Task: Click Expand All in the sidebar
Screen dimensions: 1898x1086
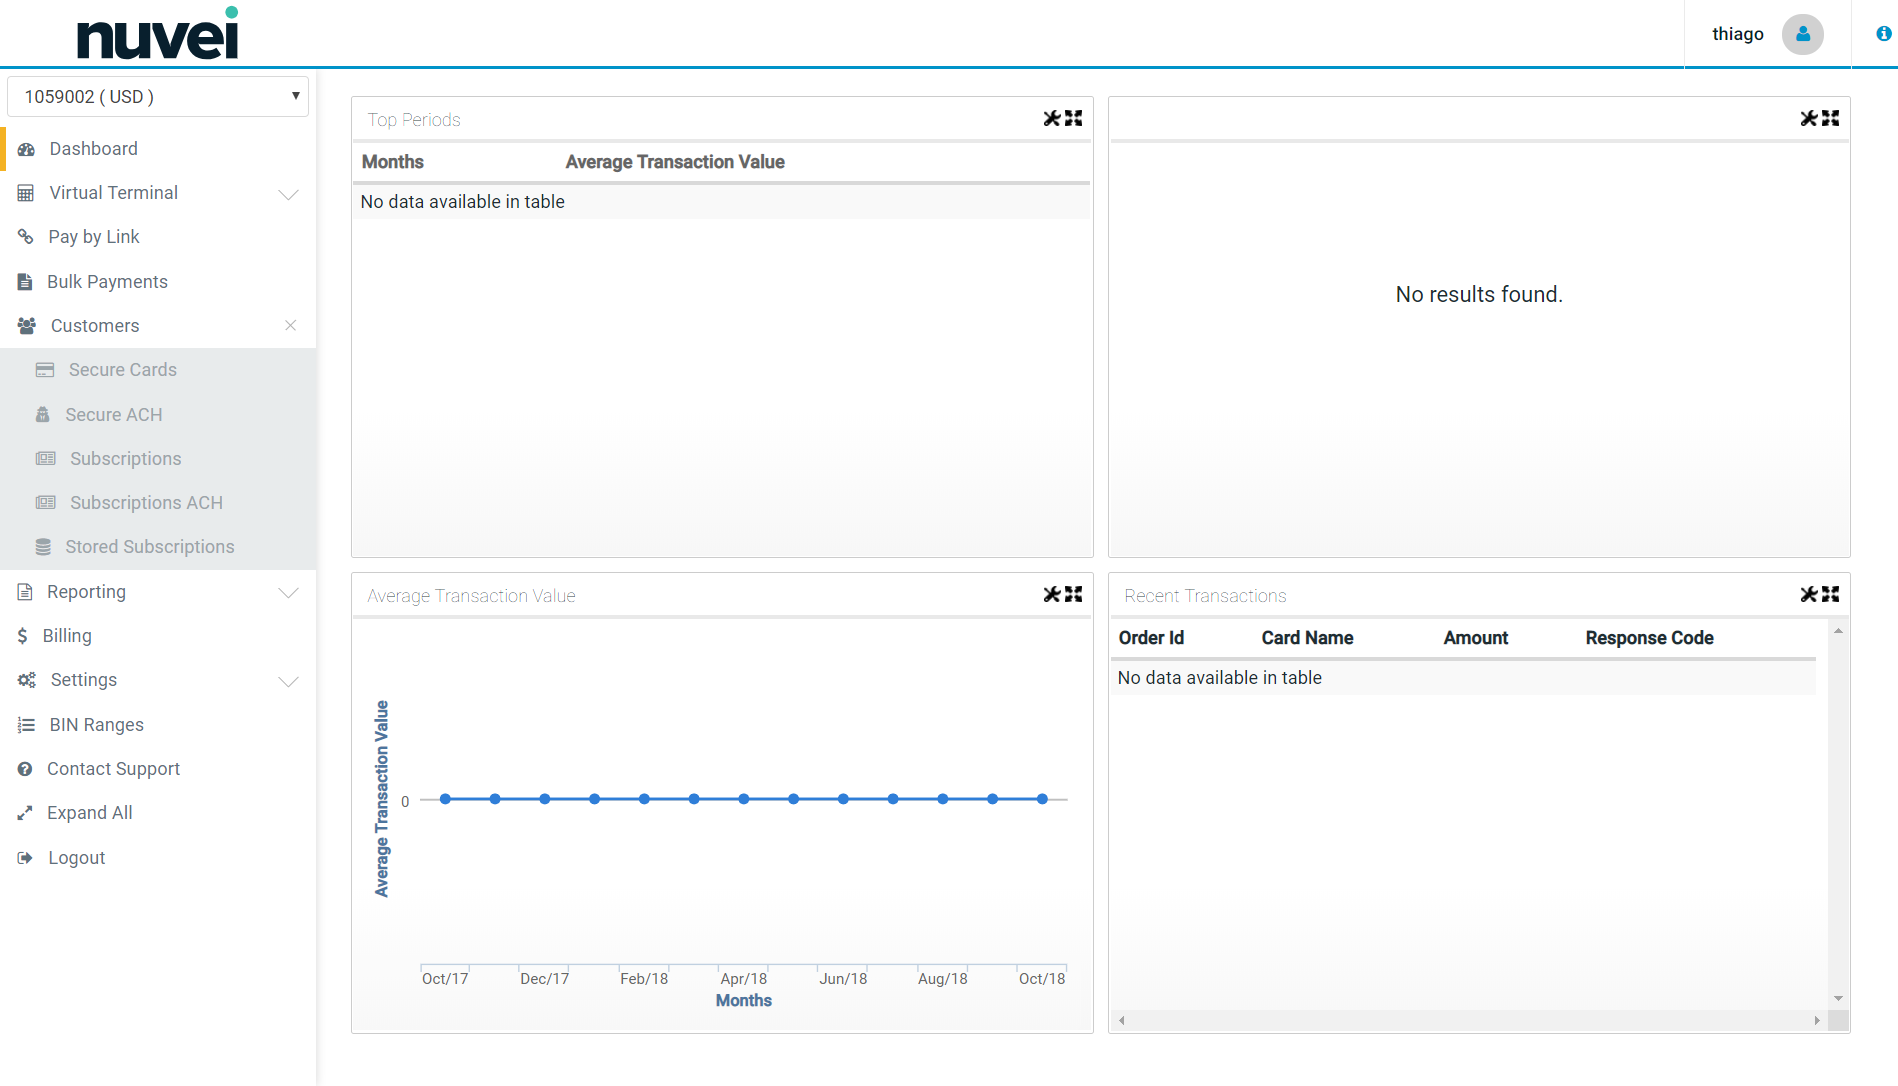Action: coord(89,813)
